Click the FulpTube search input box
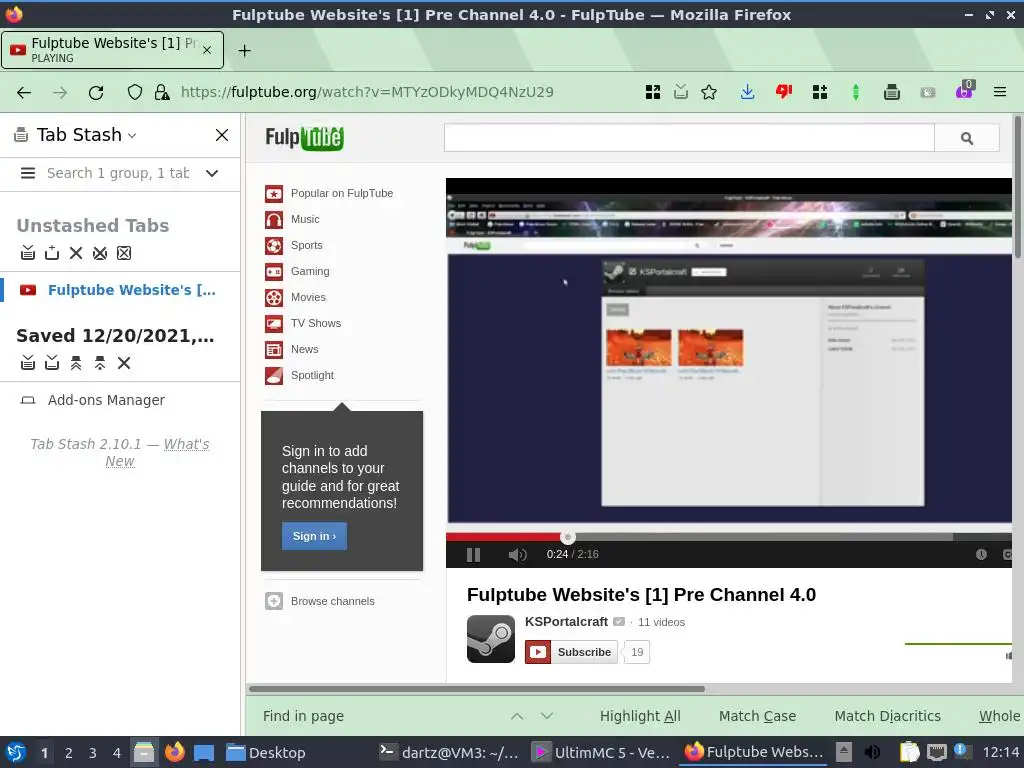The width and height of the screenshot is (1024, 768). (x=689, y=138)
